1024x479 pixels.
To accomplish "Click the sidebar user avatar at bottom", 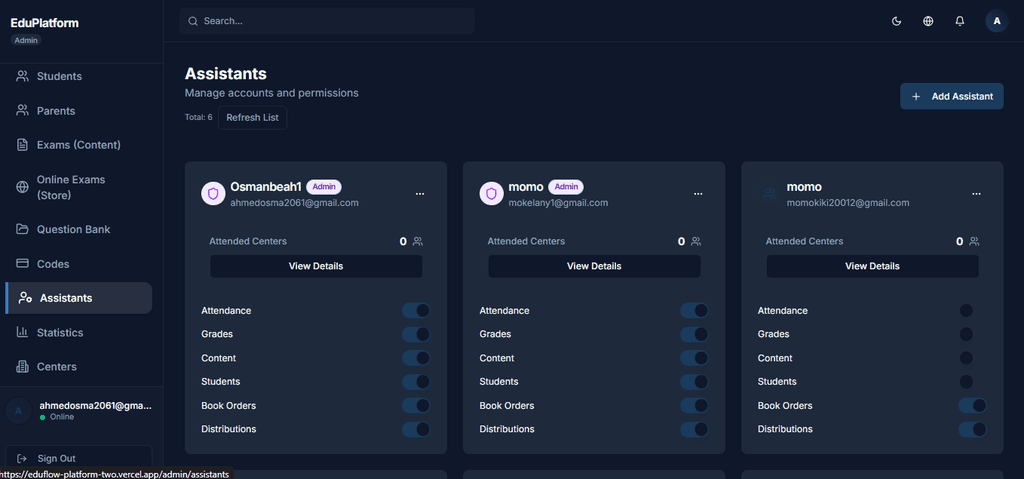I will (x=18, y=410).
